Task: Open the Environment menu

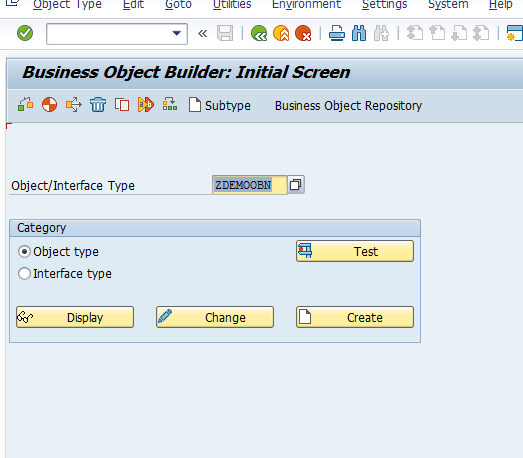Action: point(307,5)
